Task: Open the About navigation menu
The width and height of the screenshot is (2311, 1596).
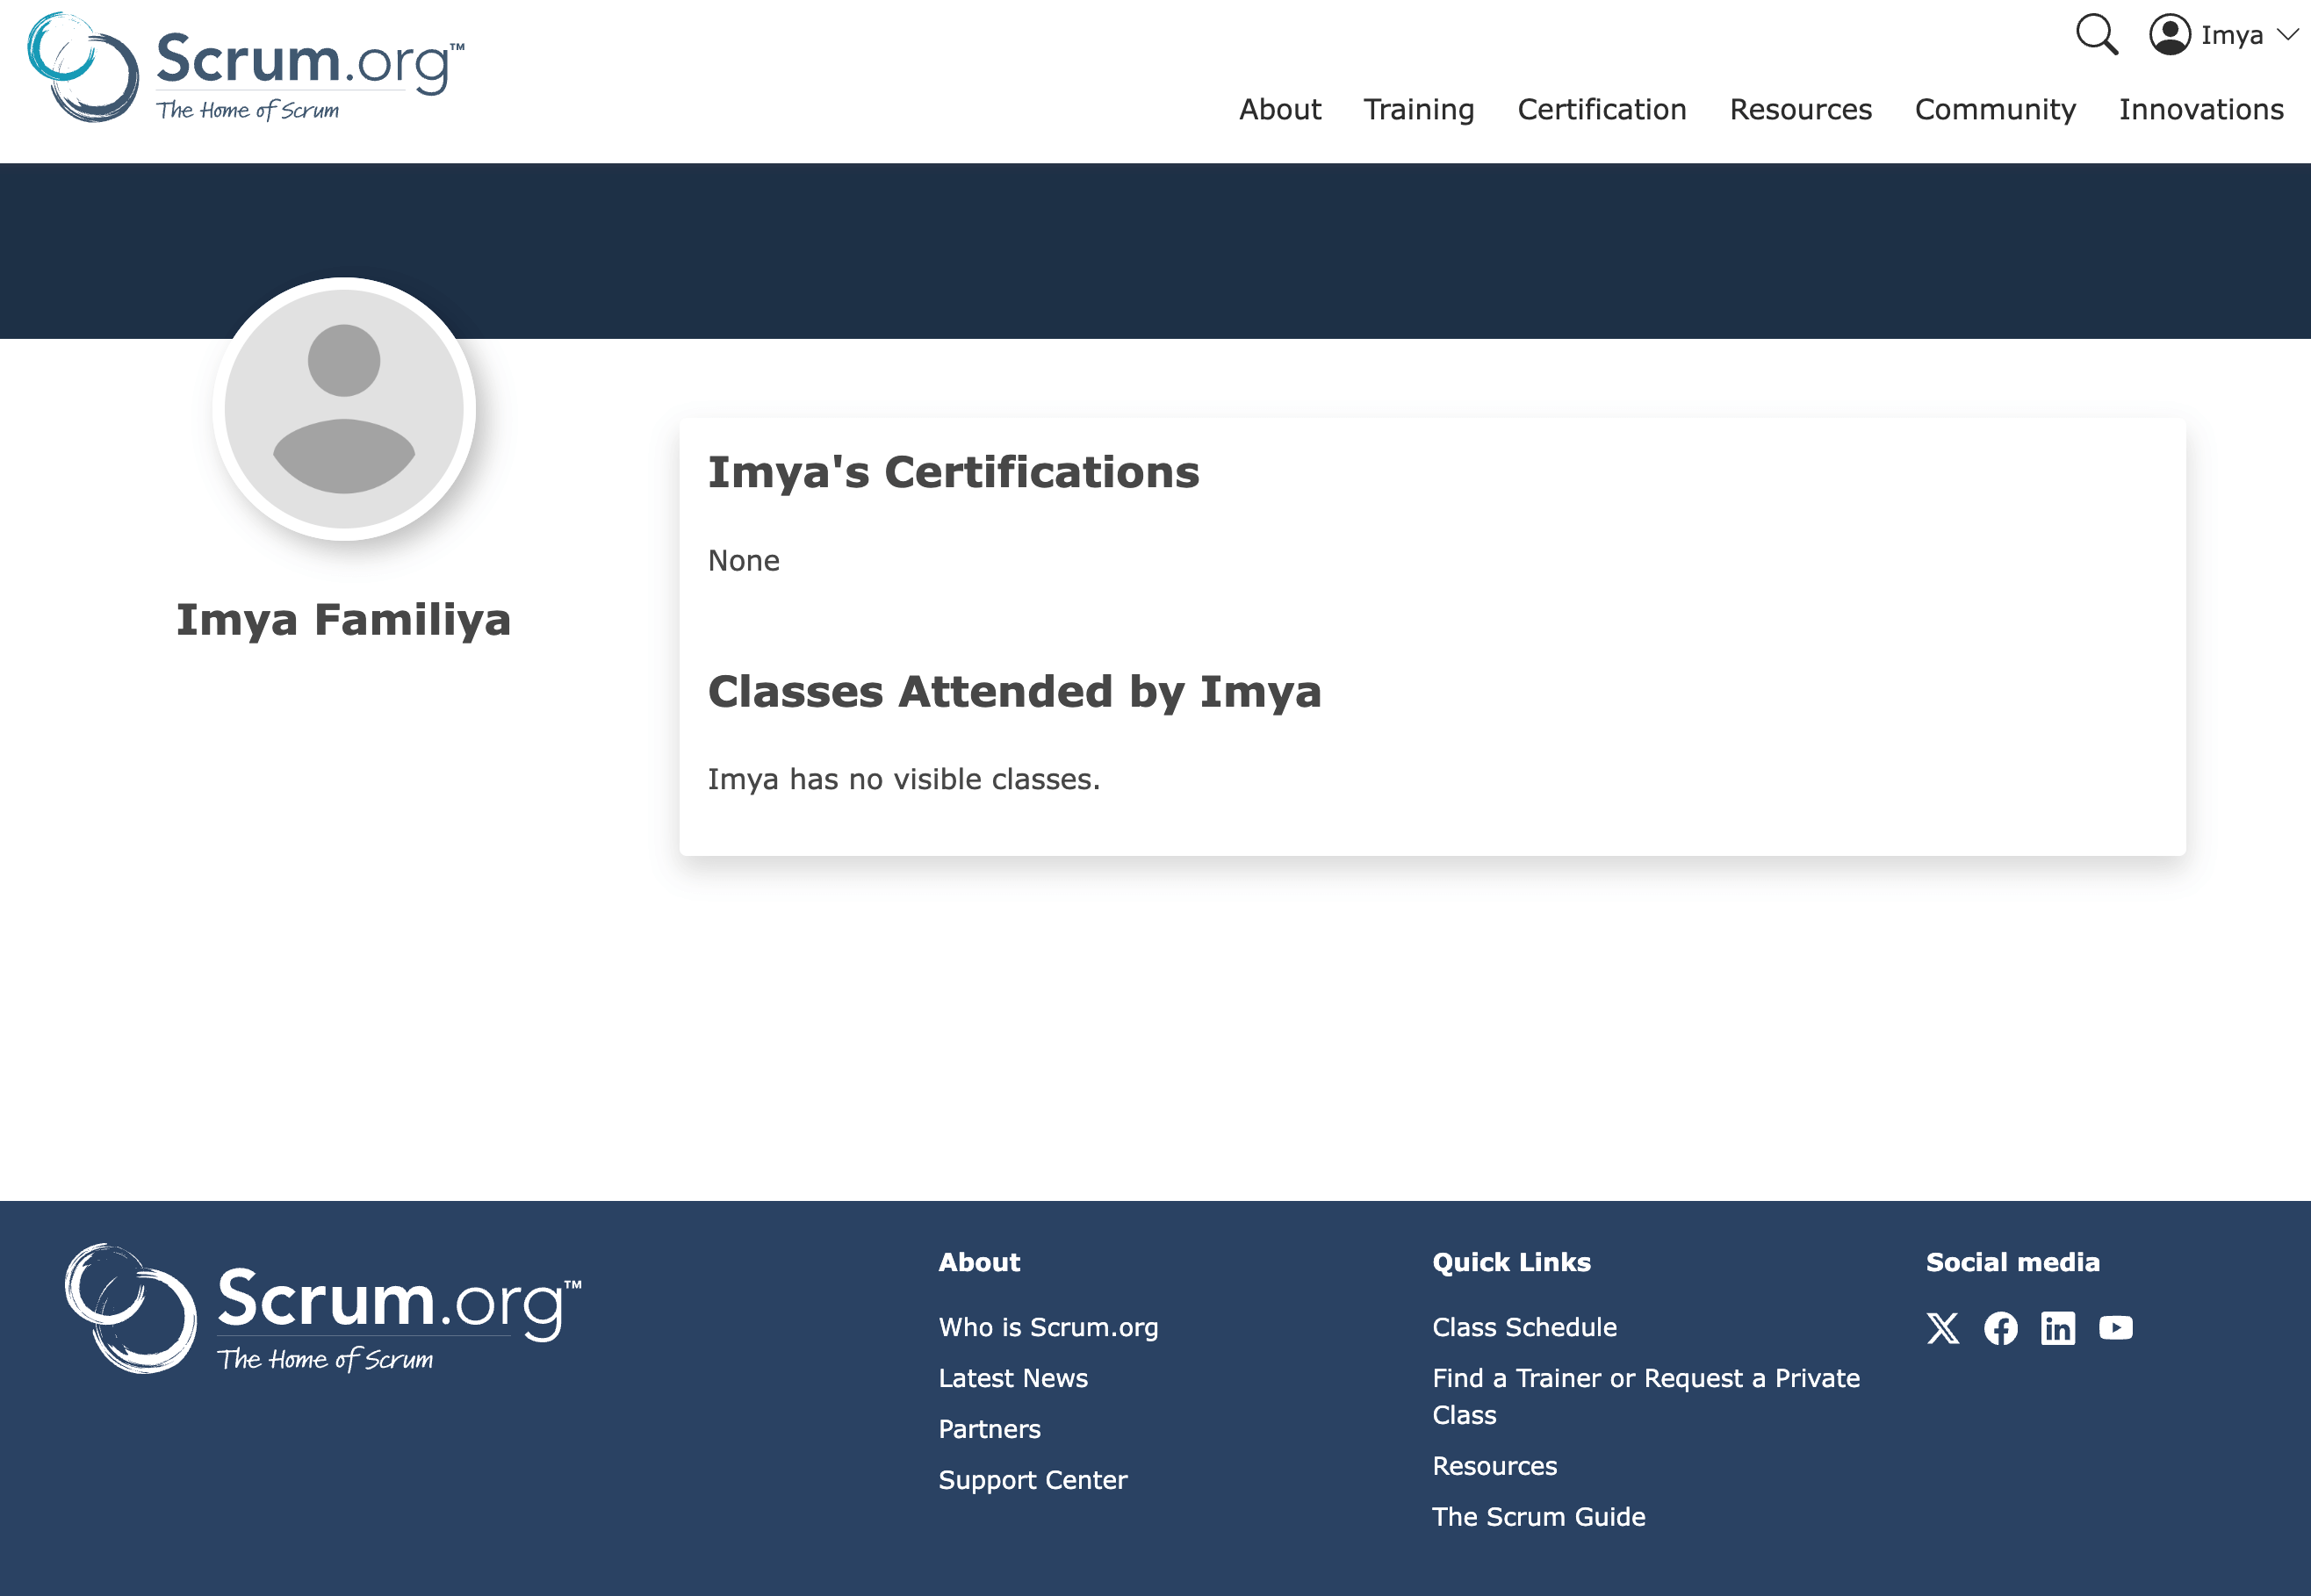Action: [x=1280, y=109]
